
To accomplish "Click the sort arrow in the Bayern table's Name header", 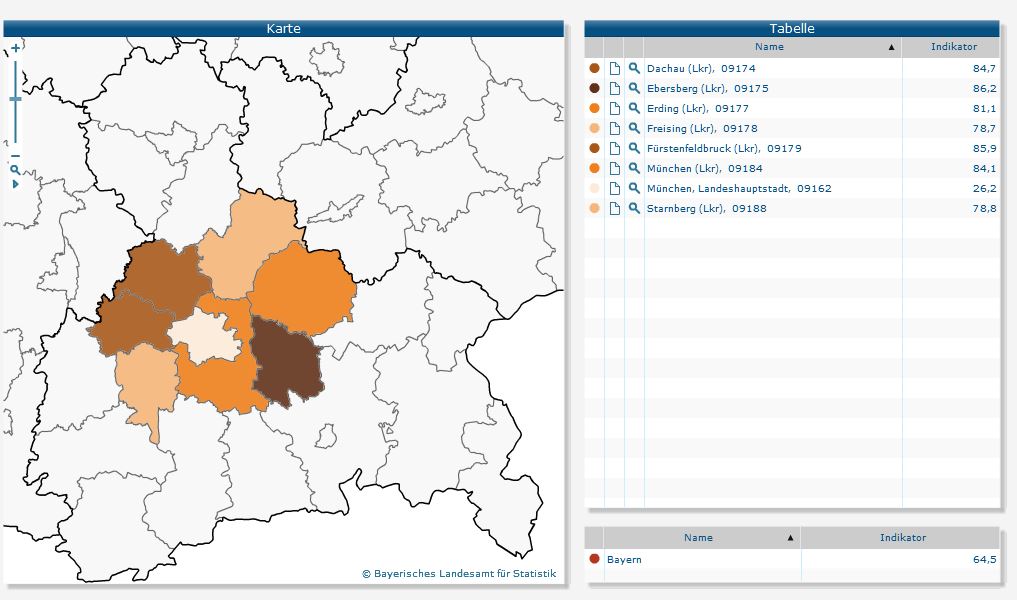I will tap(791, 538).
